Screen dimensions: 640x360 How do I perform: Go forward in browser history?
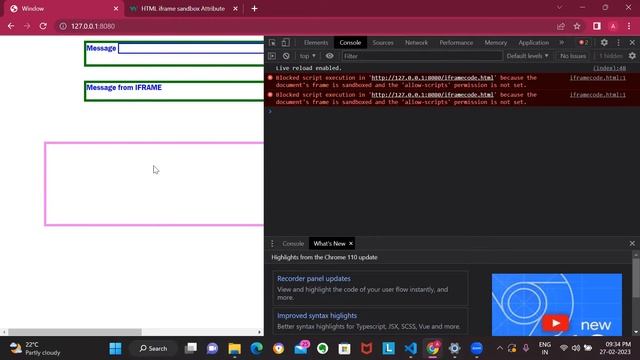[27, 26]
